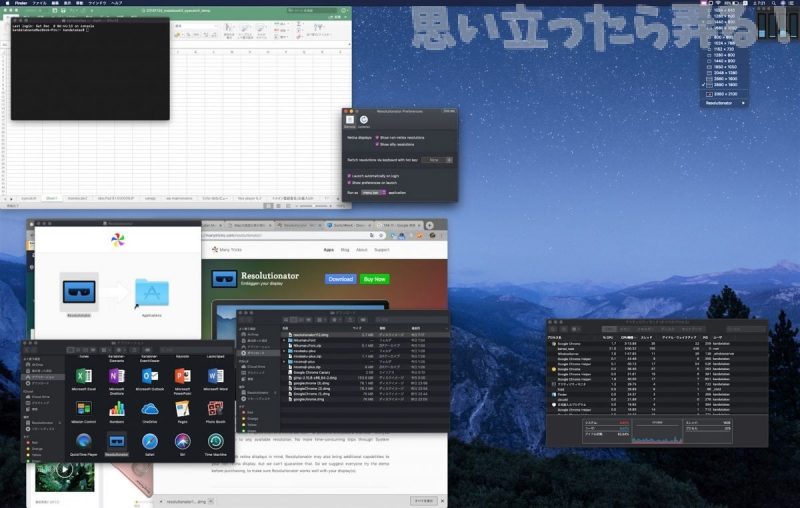Click the Support link on Many Tricks site
This screenshot has width=800, height=508.
pos(382,250)
